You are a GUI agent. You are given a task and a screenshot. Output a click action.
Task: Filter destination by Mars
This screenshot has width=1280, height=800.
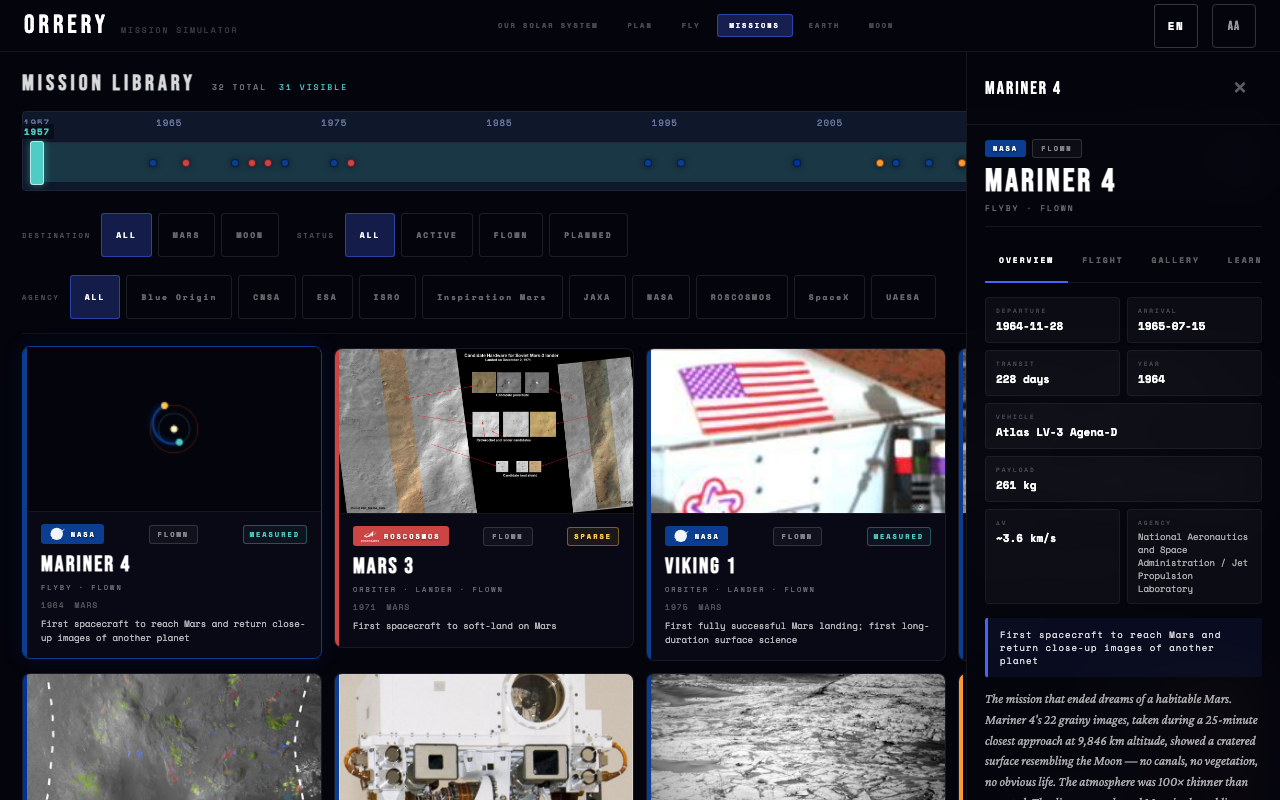(186, 235)
